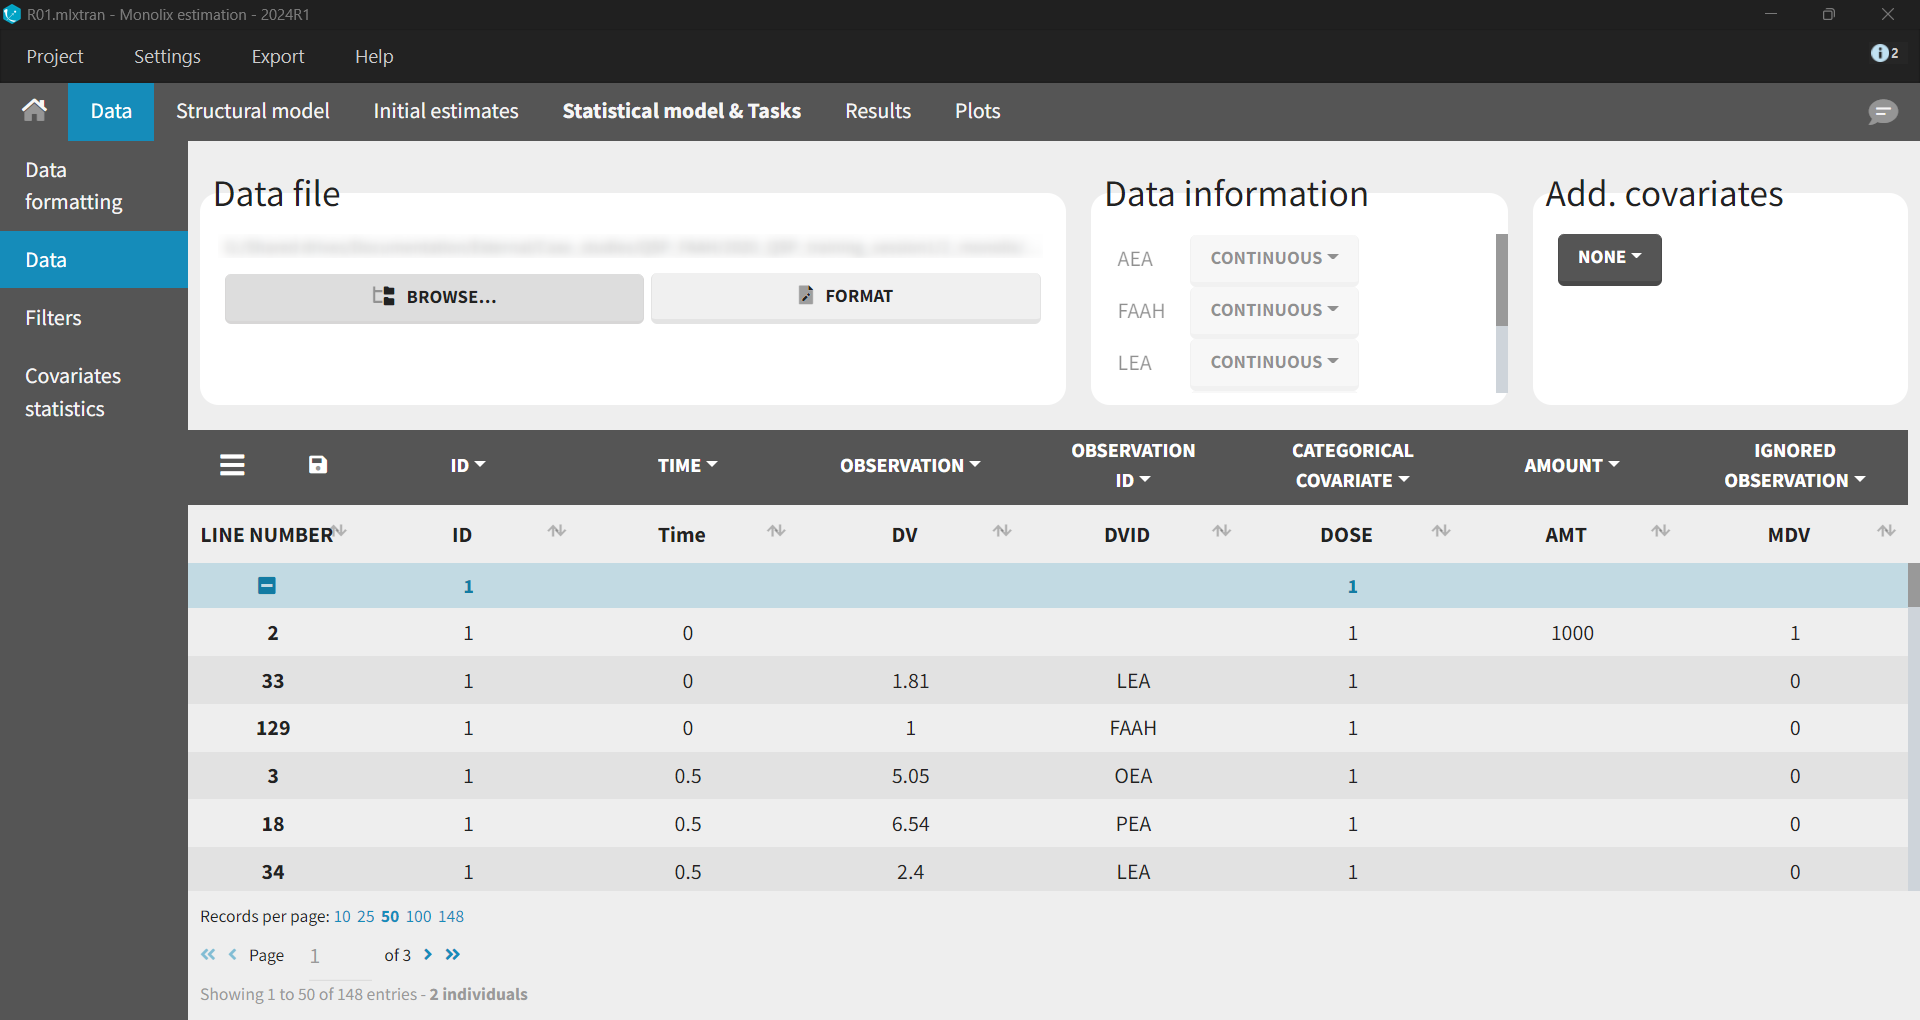This screenshot has width=1920, height=1020.
Task: Open the NONE additional covariates dropdown
Action: pyautogui.click(x=1608, y=259)
